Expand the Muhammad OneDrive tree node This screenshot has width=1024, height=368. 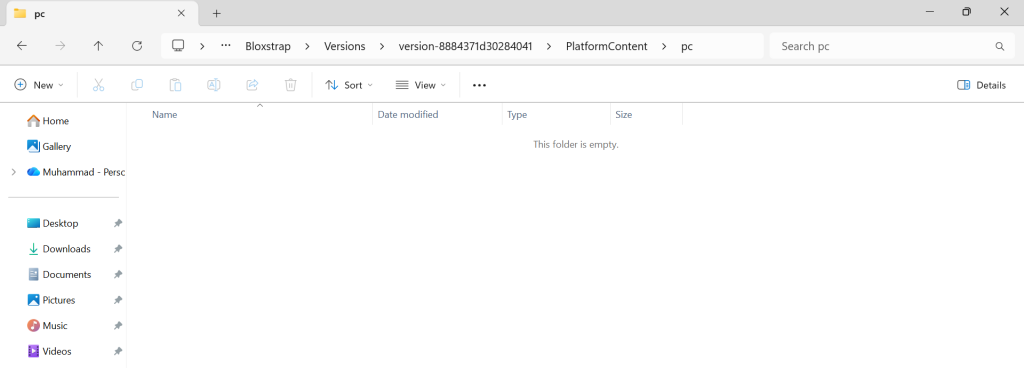[x=14, y=172]
